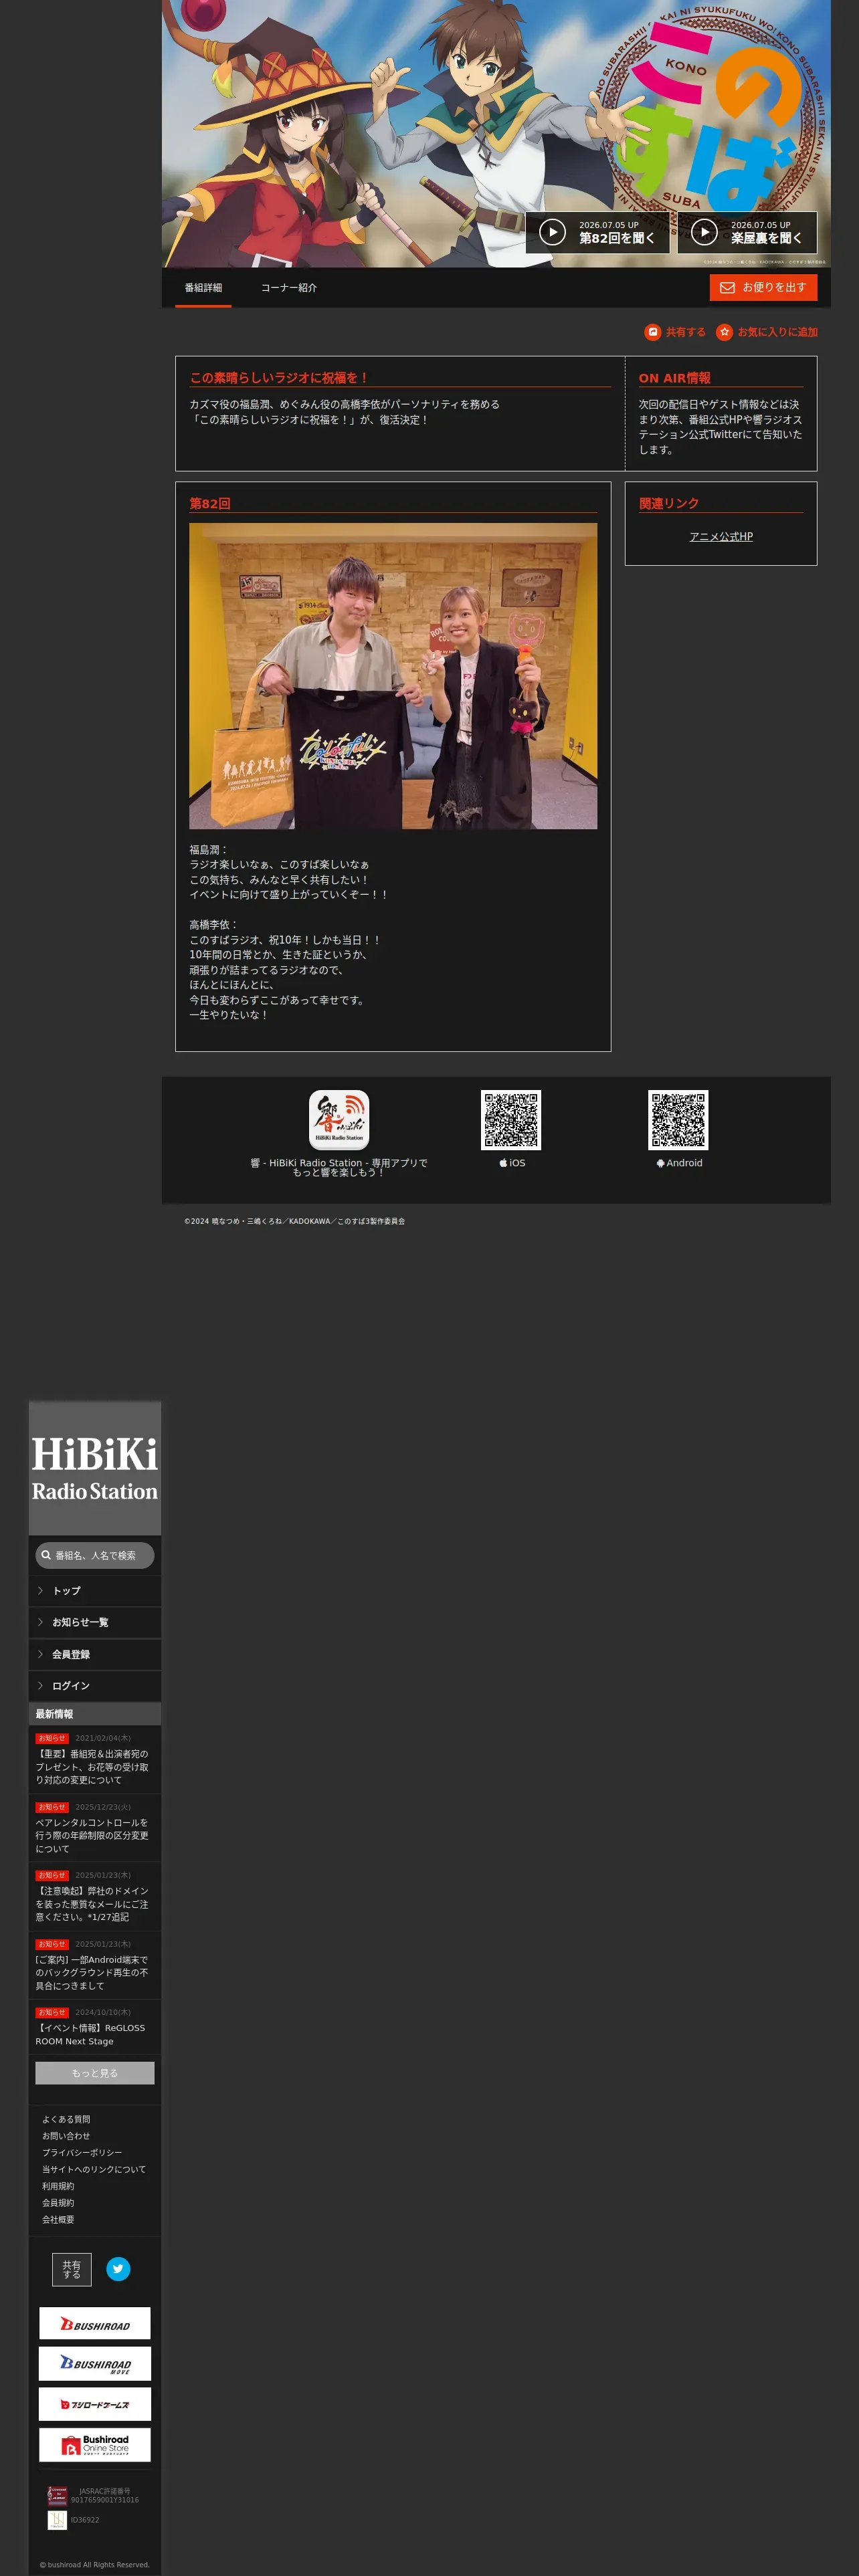Open the 第82回 episode photo
This screenshot has width=859, height=2576.
(x=393, y=676)
